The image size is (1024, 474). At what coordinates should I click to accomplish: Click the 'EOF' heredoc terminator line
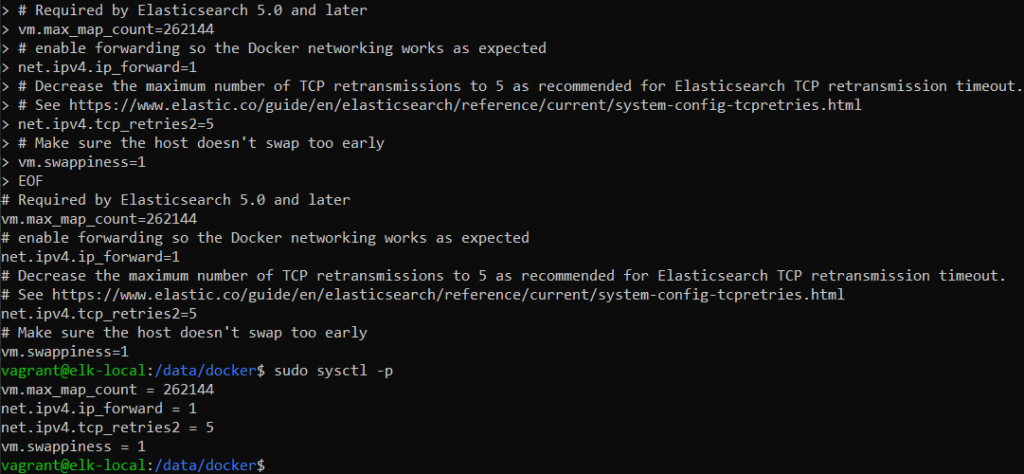click(22, 181)
